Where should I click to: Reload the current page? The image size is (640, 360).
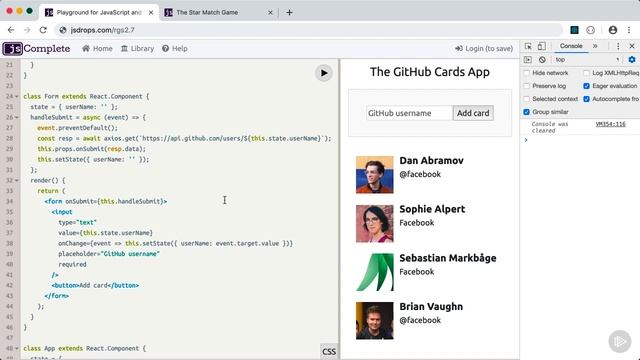pyautogui.click(x=43, y=30)
